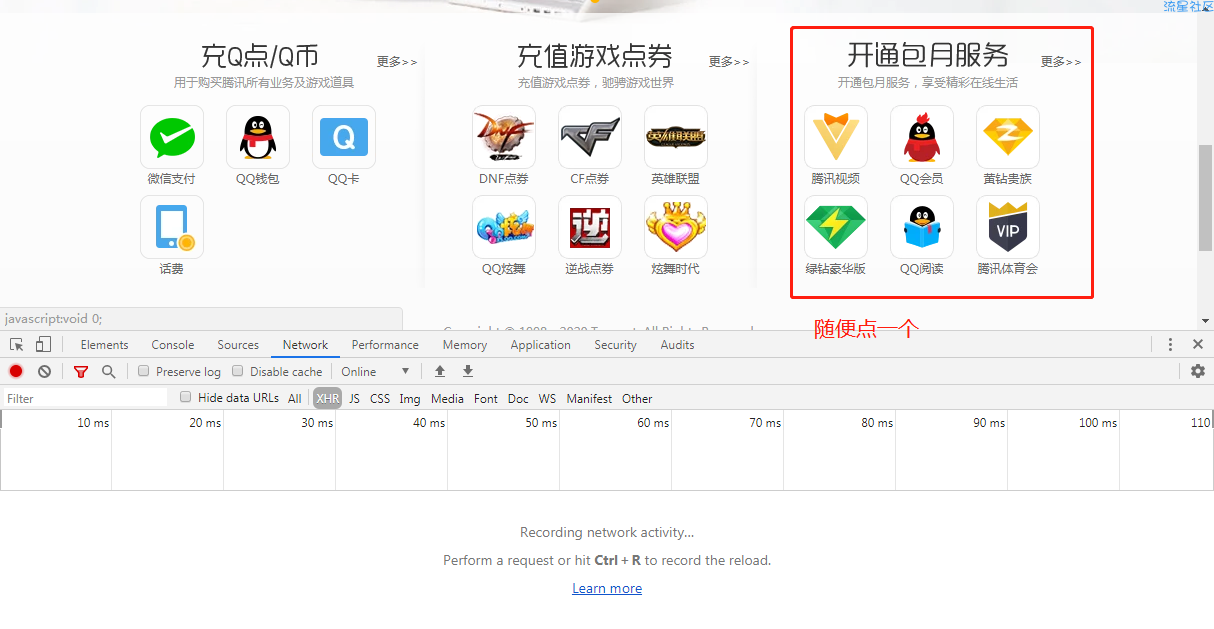Open network search magnifier icon
Image resolution: width=1214 pixels, height=629 pixels.
tap(108, 371)
